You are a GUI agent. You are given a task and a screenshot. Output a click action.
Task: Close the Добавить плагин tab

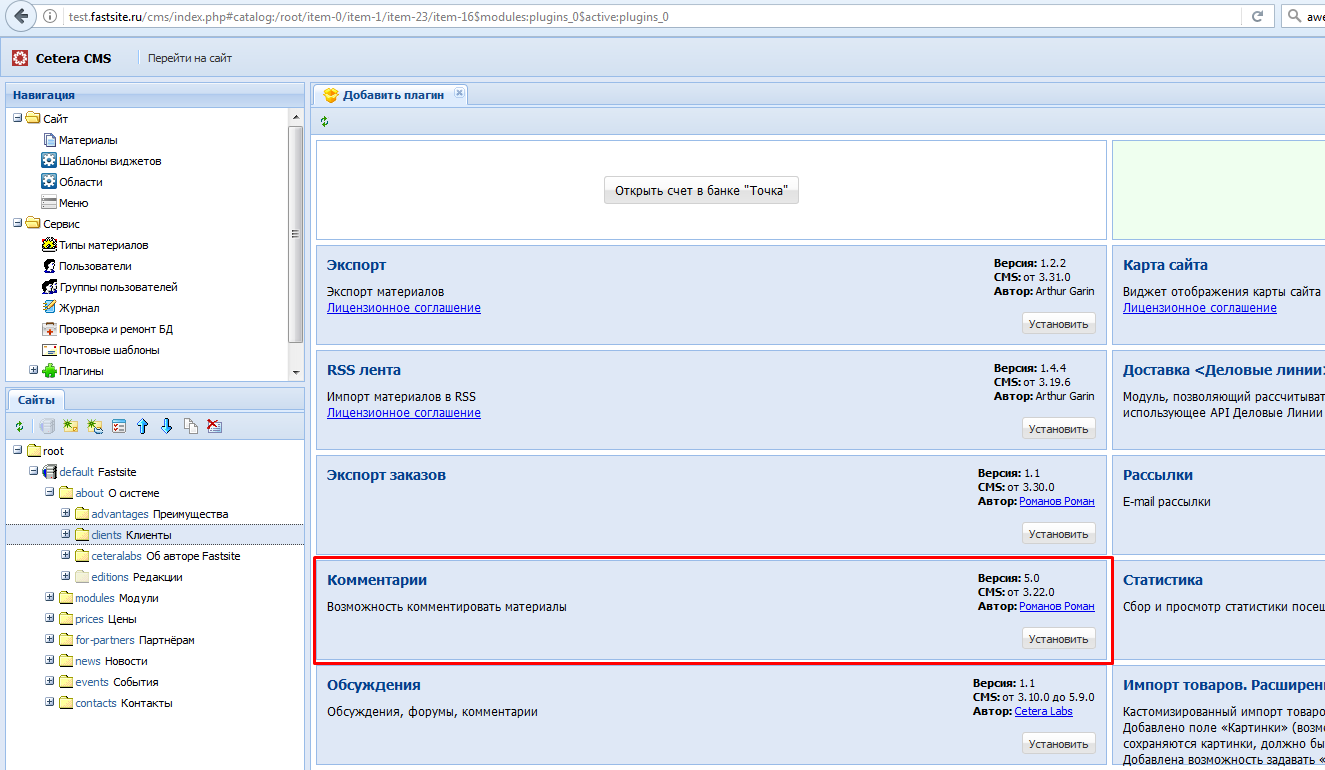point(459,93)
